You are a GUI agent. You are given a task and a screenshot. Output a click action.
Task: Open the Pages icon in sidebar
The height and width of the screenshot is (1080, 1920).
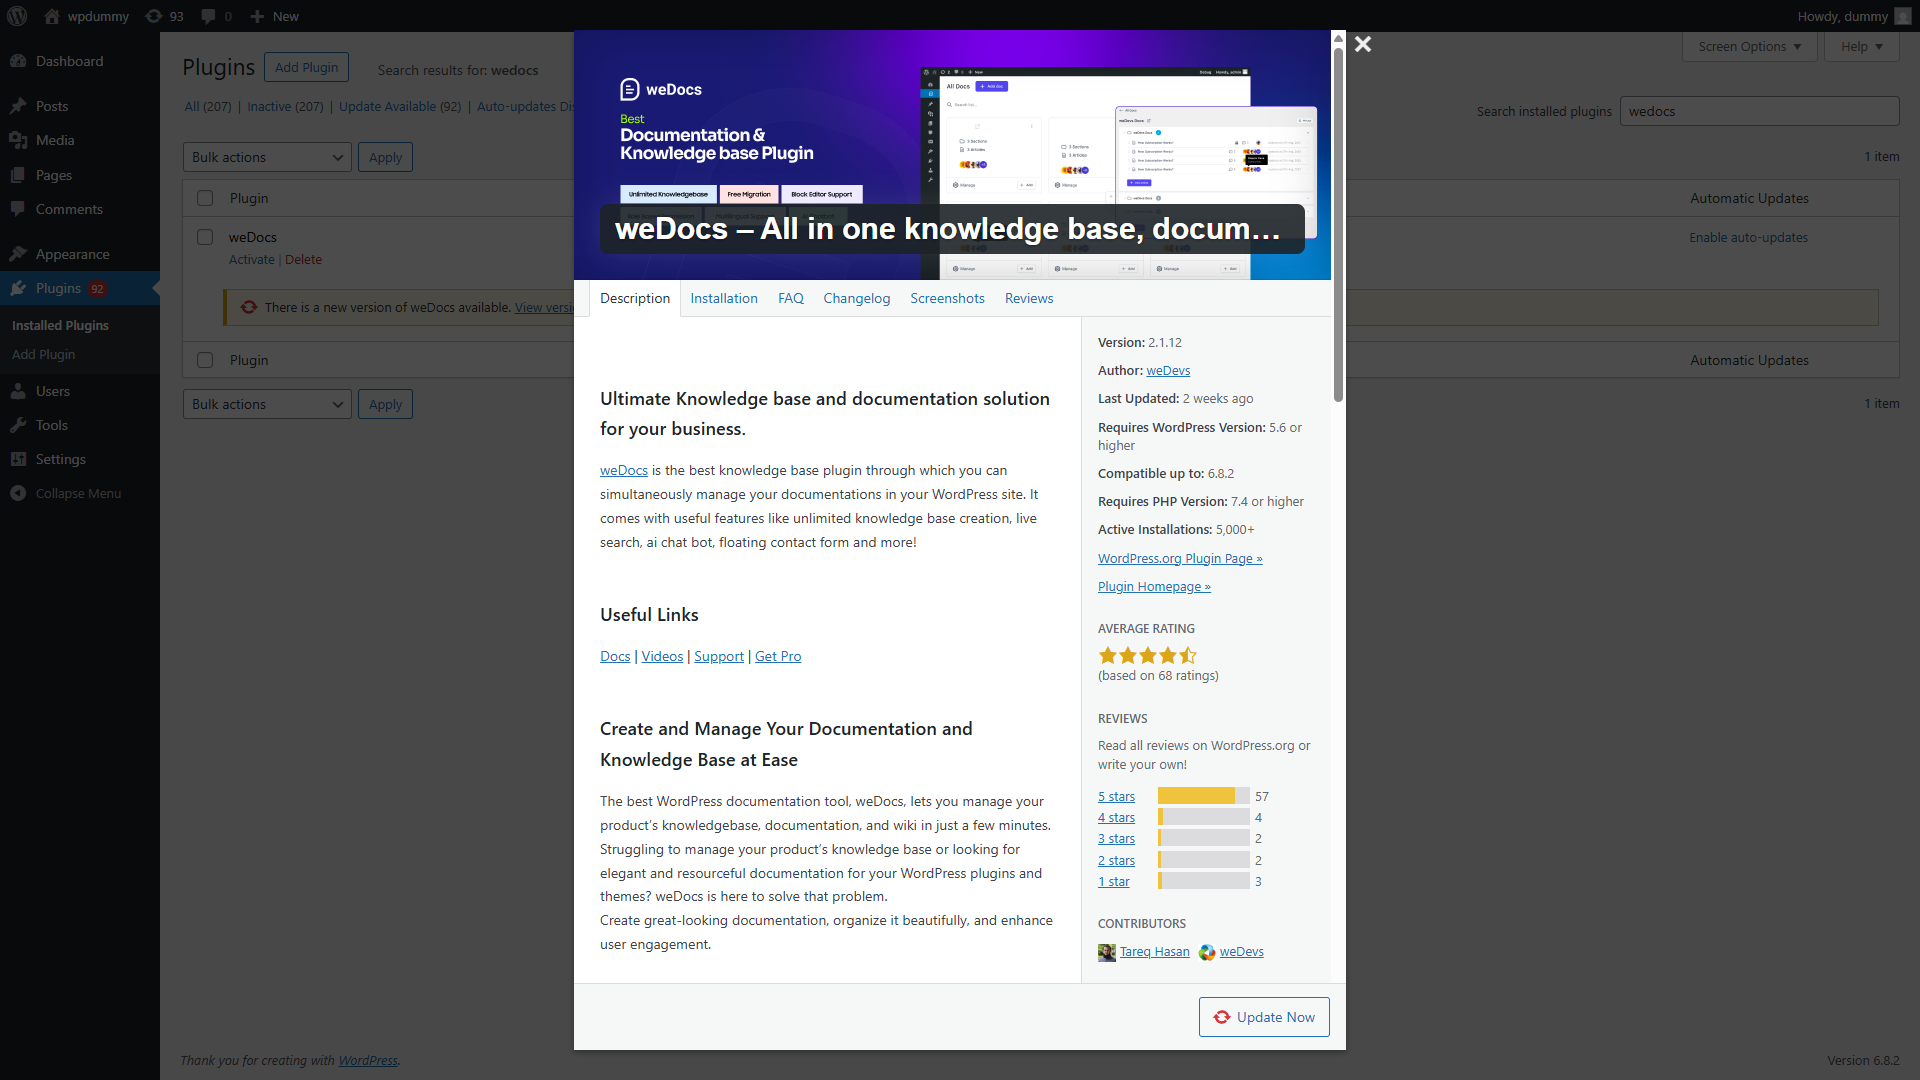(x=18, y=175)
